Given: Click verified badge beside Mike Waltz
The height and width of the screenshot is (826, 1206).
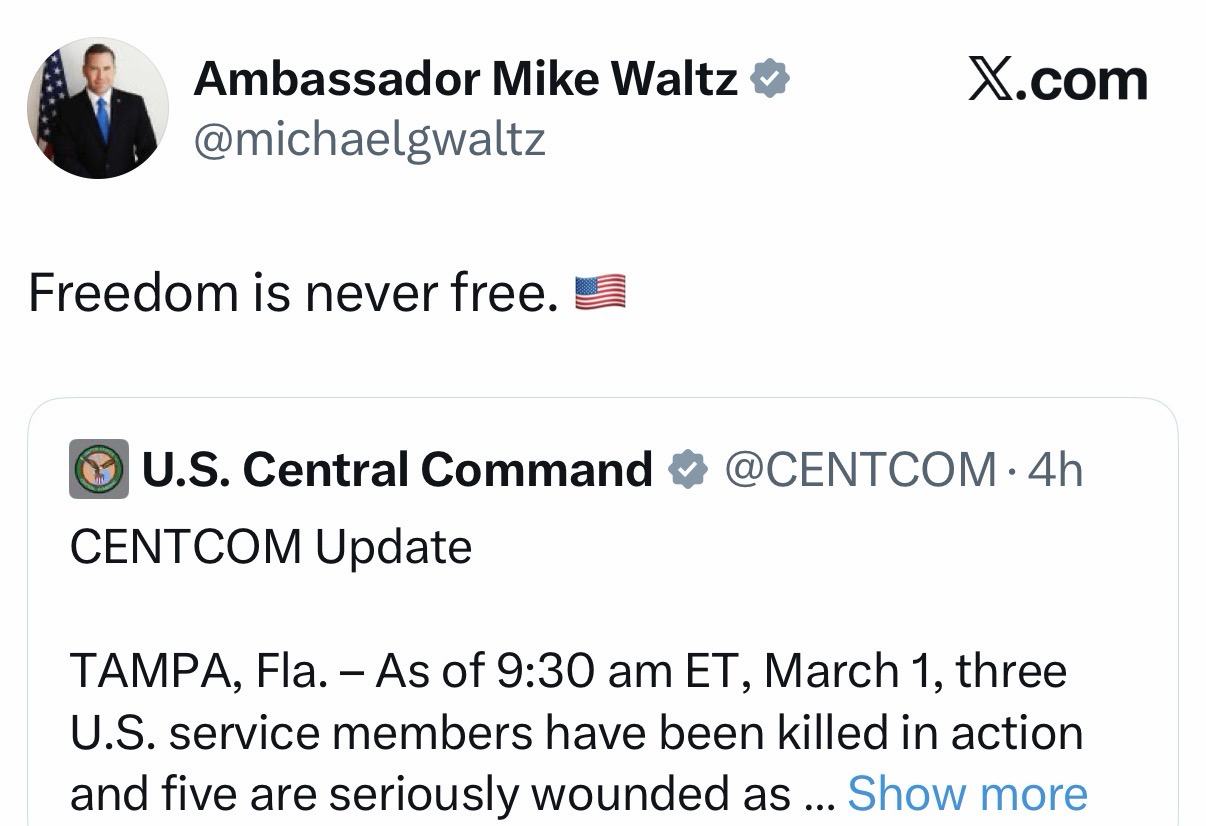Looking at the screenshot, I should [x=770, y=79].
